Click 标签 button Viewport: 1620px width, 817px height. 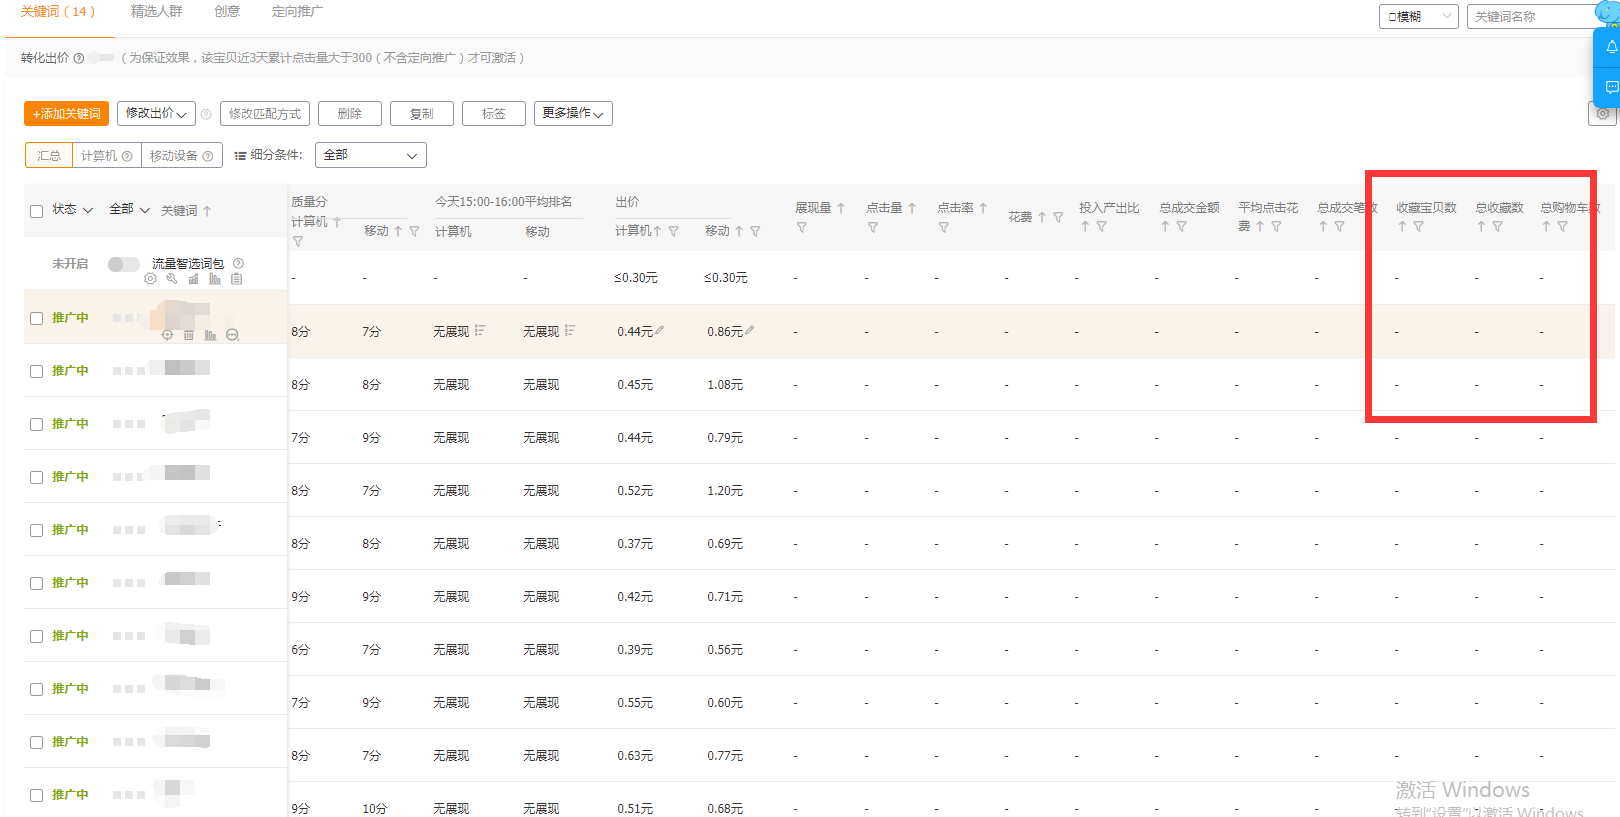(494, 113)
